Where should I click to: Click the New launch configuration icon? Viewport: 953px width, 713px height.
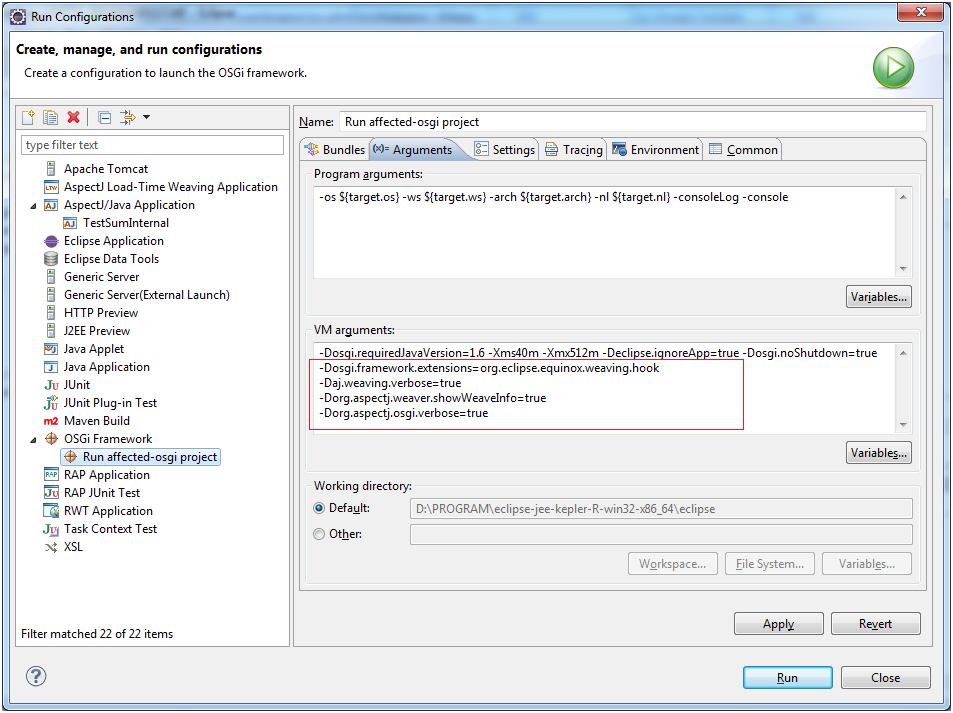coord(29,117)
